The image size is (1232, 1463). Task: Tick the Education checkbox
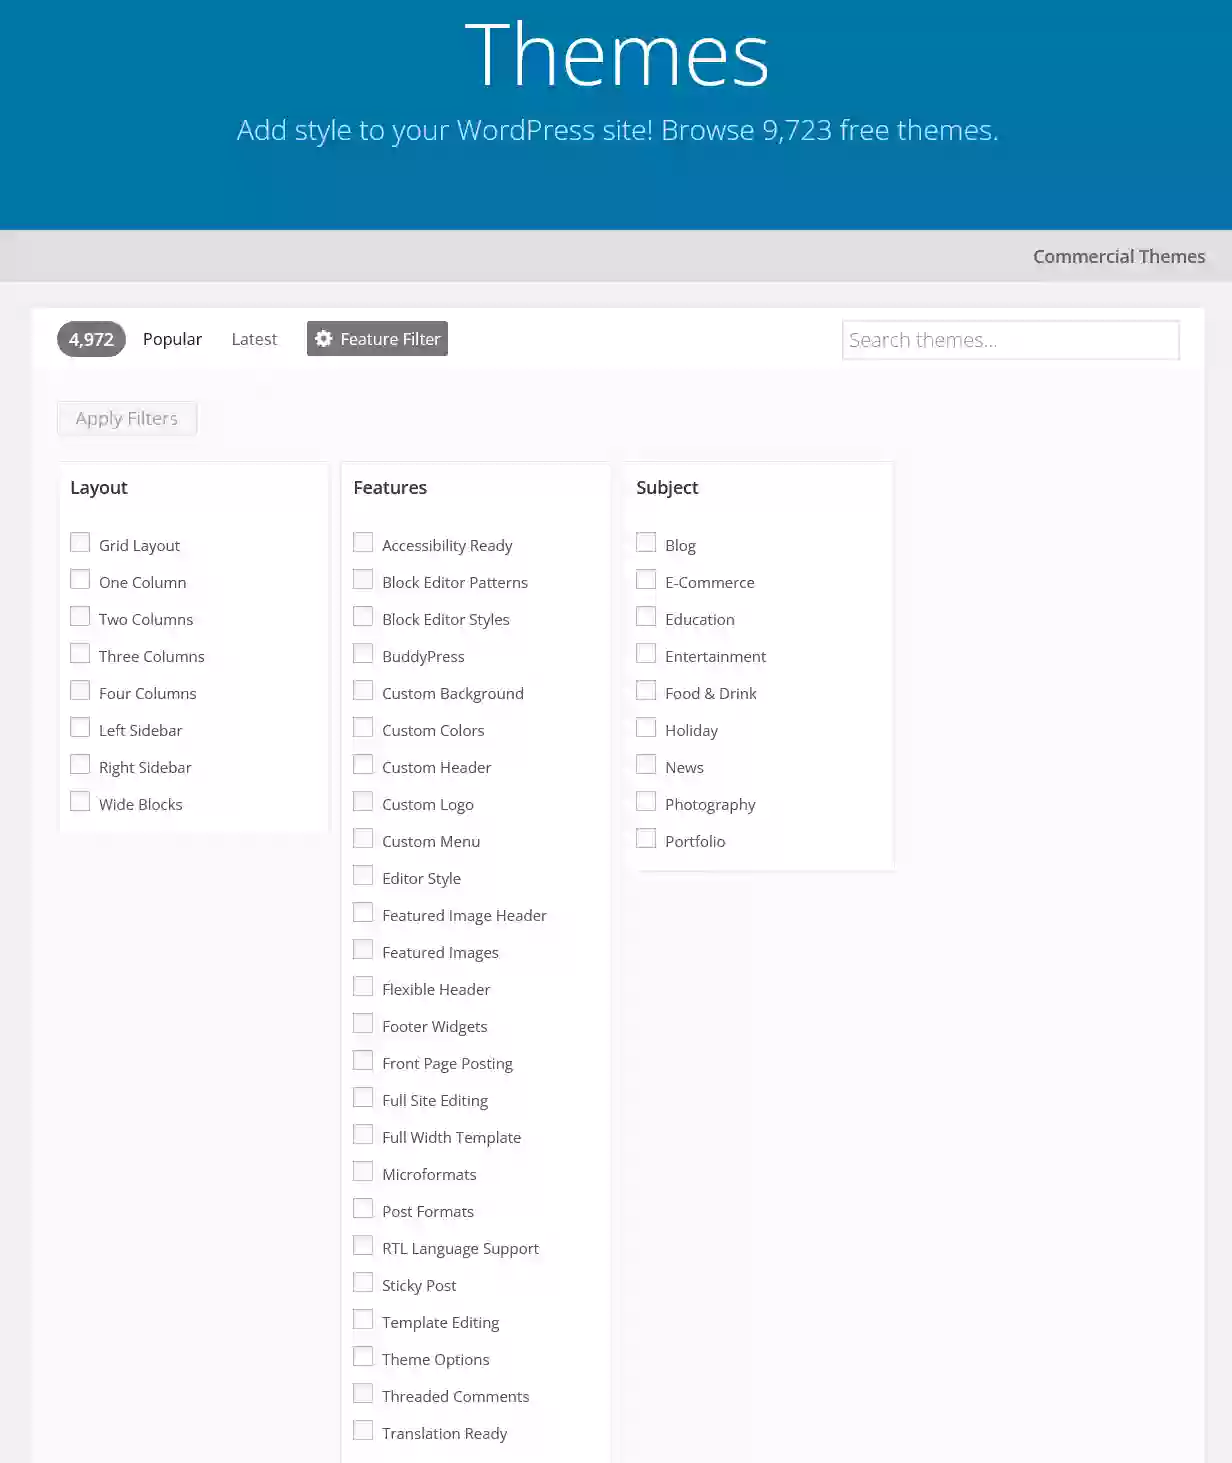click(646, 616)
